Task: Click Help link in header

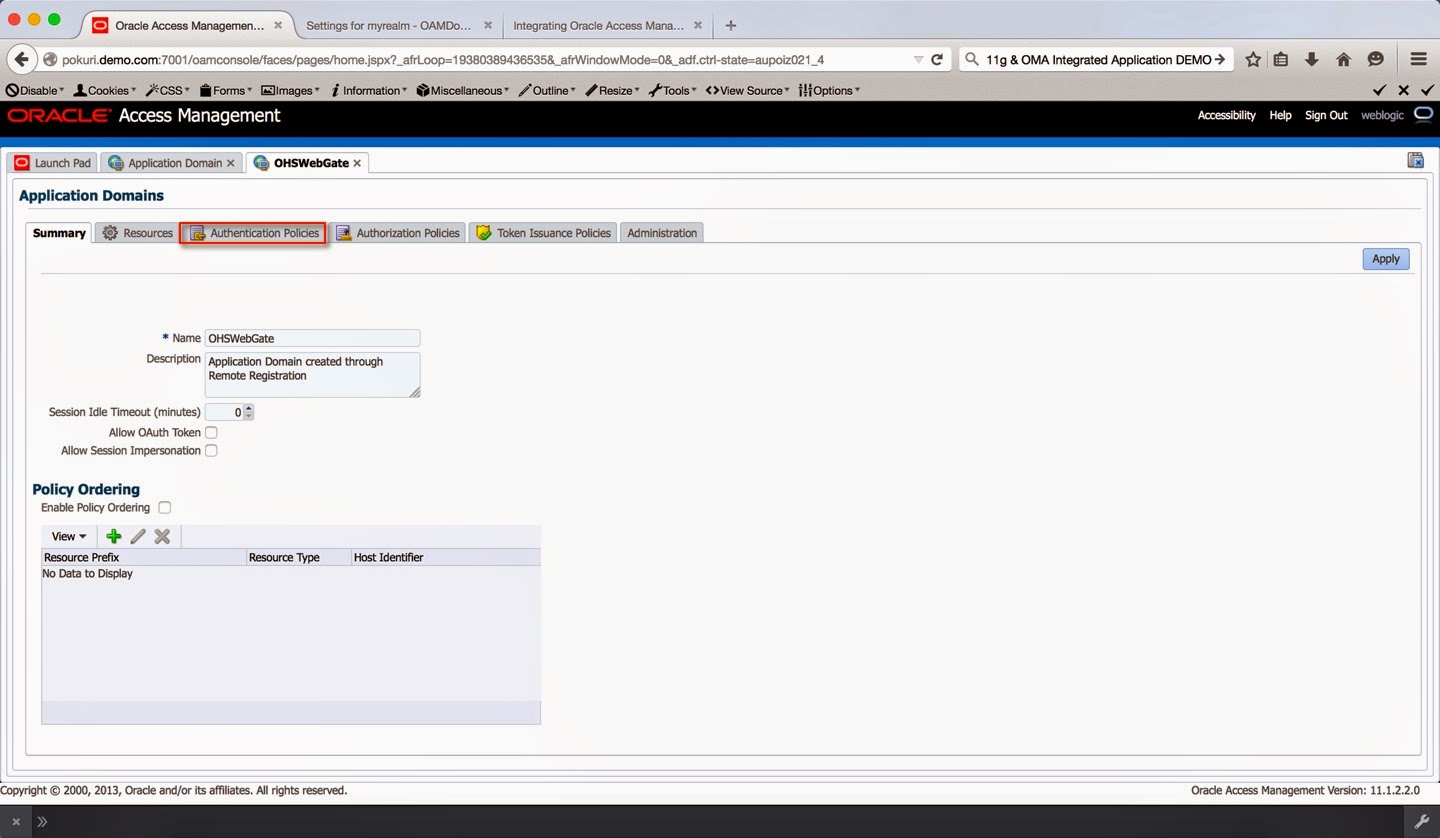Action: tap(1280, 115)
